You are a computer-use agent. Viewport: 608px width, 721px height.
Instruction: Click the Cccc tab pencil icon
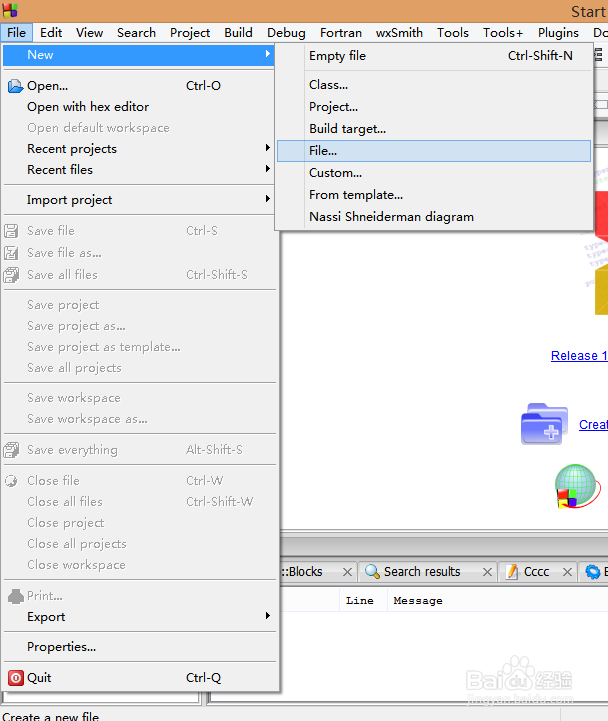coord(512,572)
